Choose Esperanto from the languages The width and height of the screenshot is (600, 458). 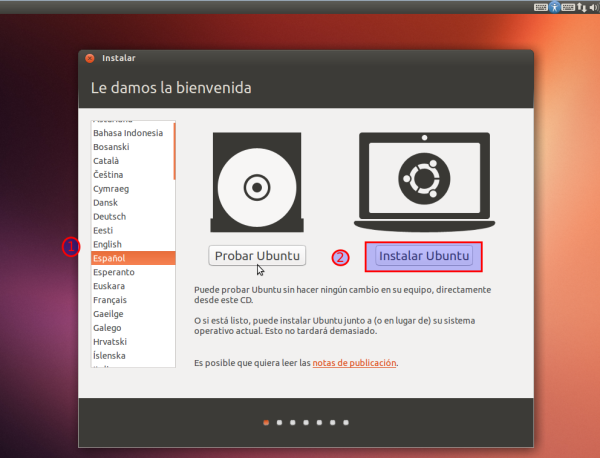(133, 272)
